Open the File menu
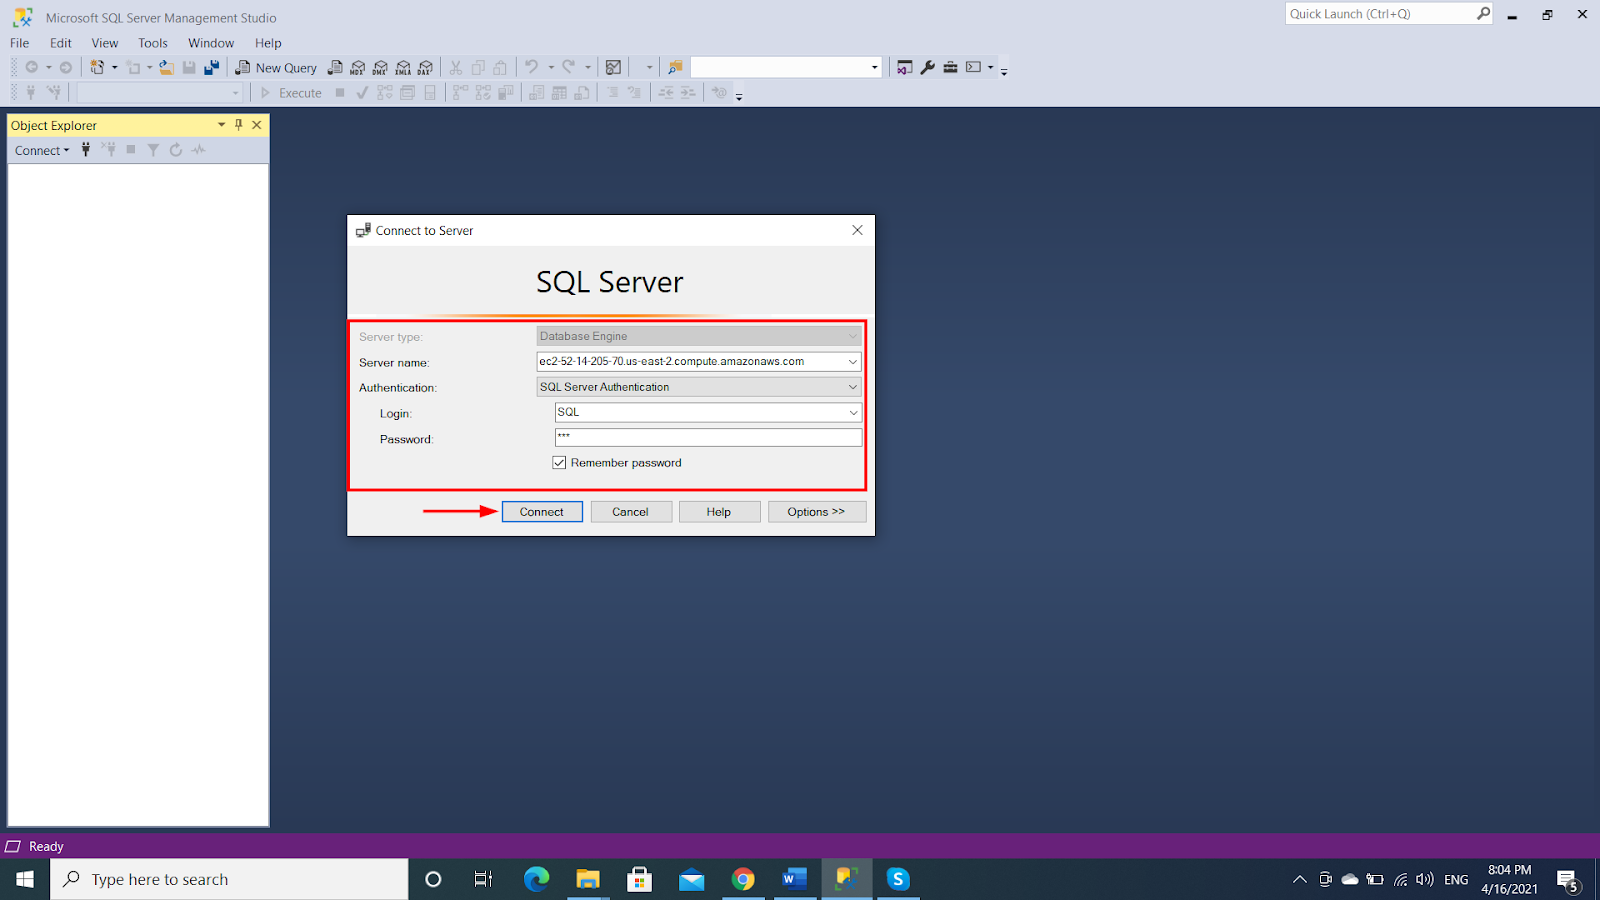The image size is (1600, 900). tap(20, 43)
